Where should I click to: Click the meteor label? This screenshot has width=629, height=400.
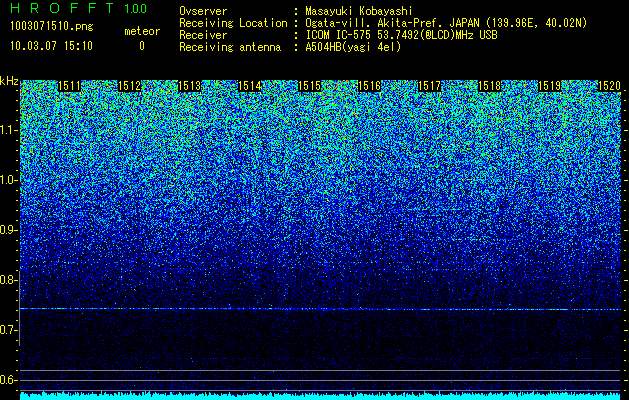tap(142, 31)
